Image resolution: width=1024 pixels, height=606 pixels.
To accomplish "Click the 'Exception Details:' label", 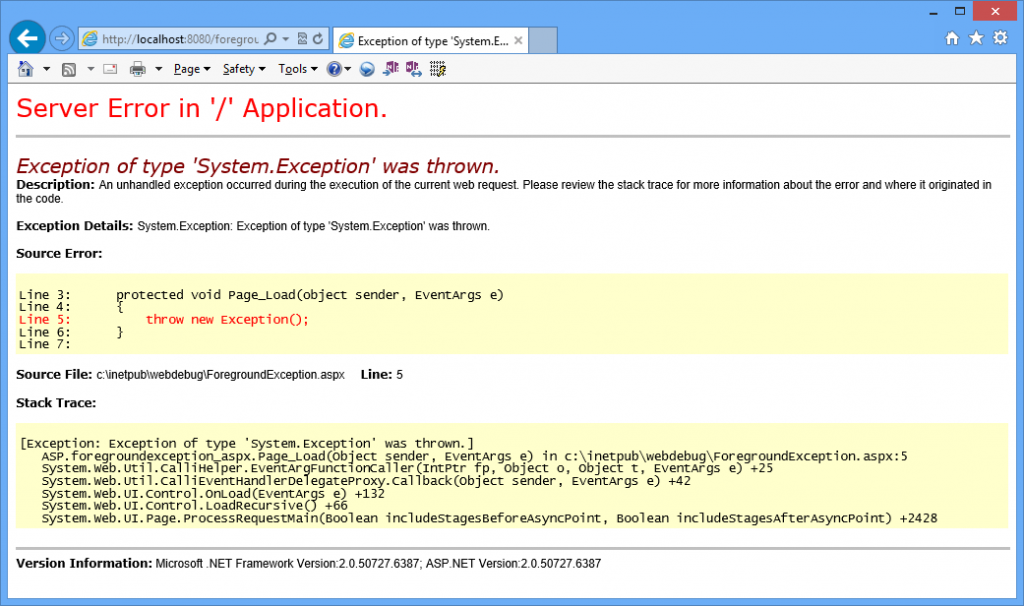I will [74, 226].
